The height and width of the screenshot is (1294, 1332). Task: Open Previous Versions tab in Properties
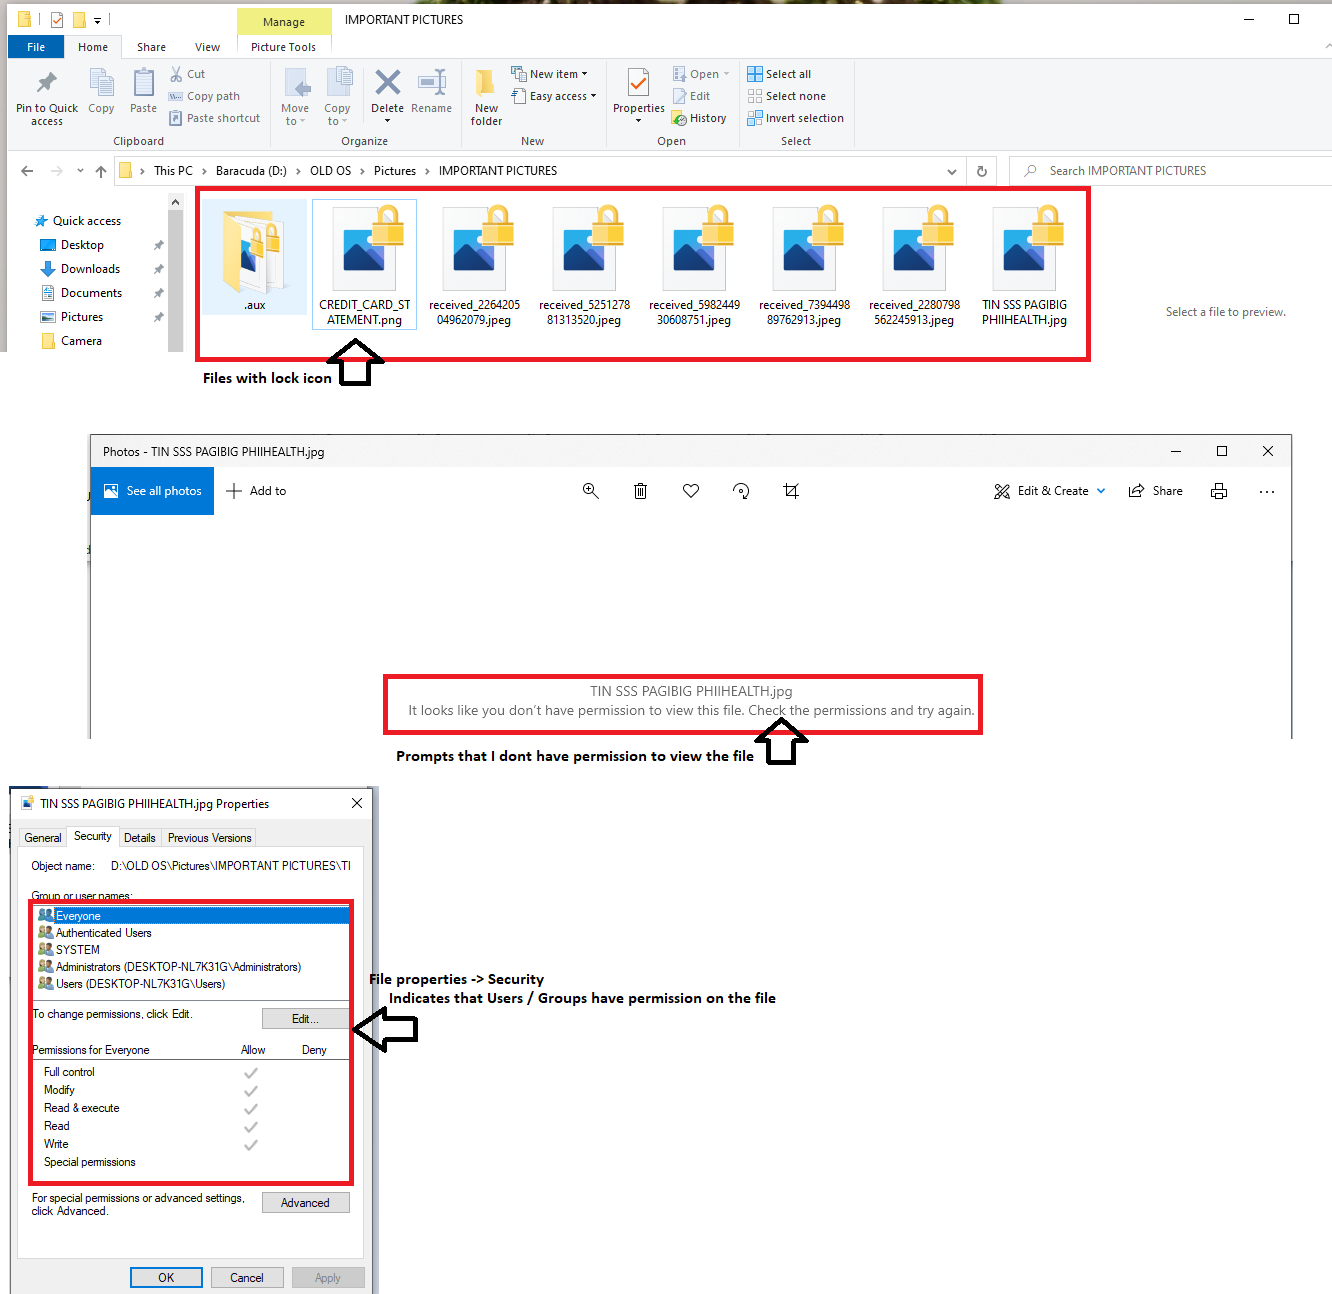click(209, 838)
